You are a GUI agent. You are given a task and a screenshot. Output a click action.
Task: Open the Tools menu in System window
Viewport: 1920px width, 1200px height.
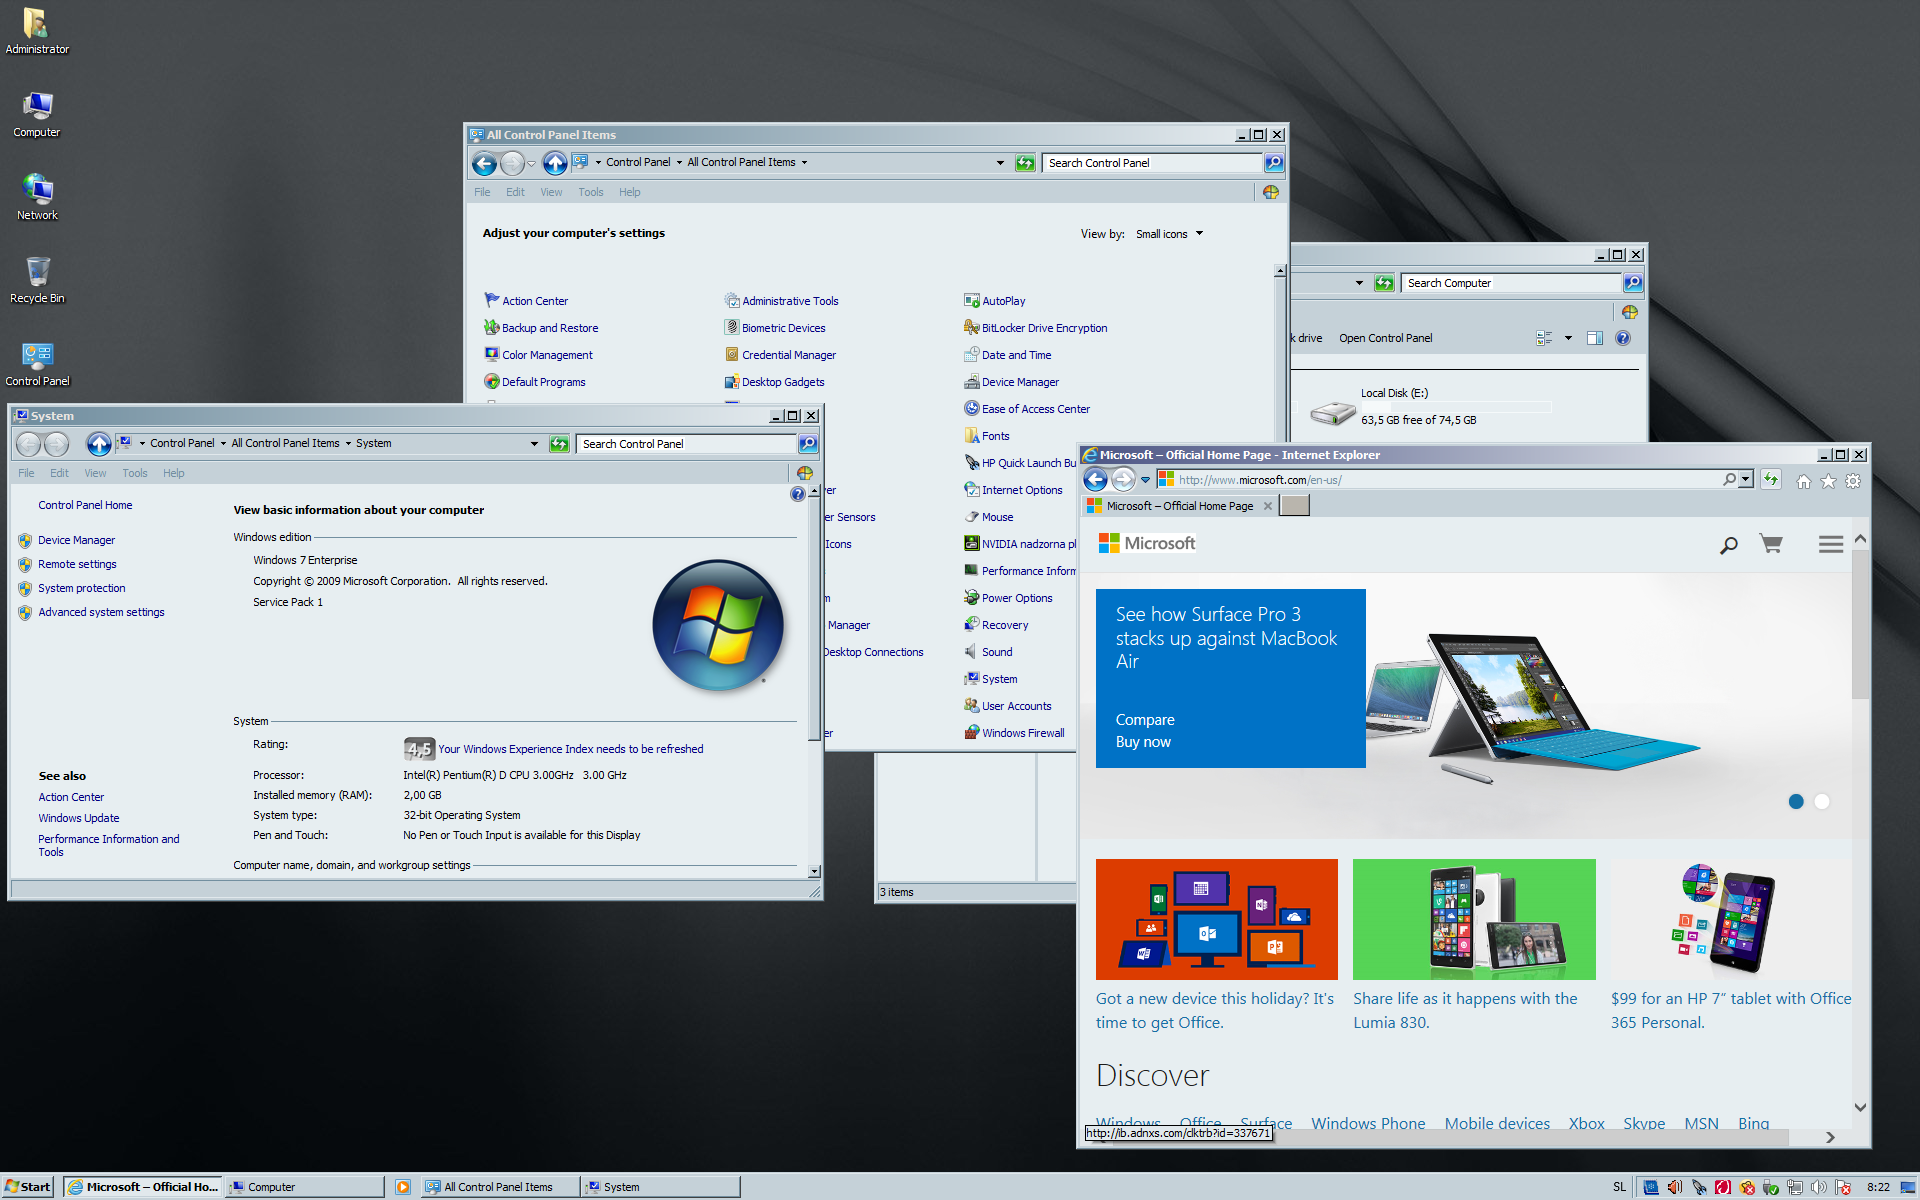(134, 473)
